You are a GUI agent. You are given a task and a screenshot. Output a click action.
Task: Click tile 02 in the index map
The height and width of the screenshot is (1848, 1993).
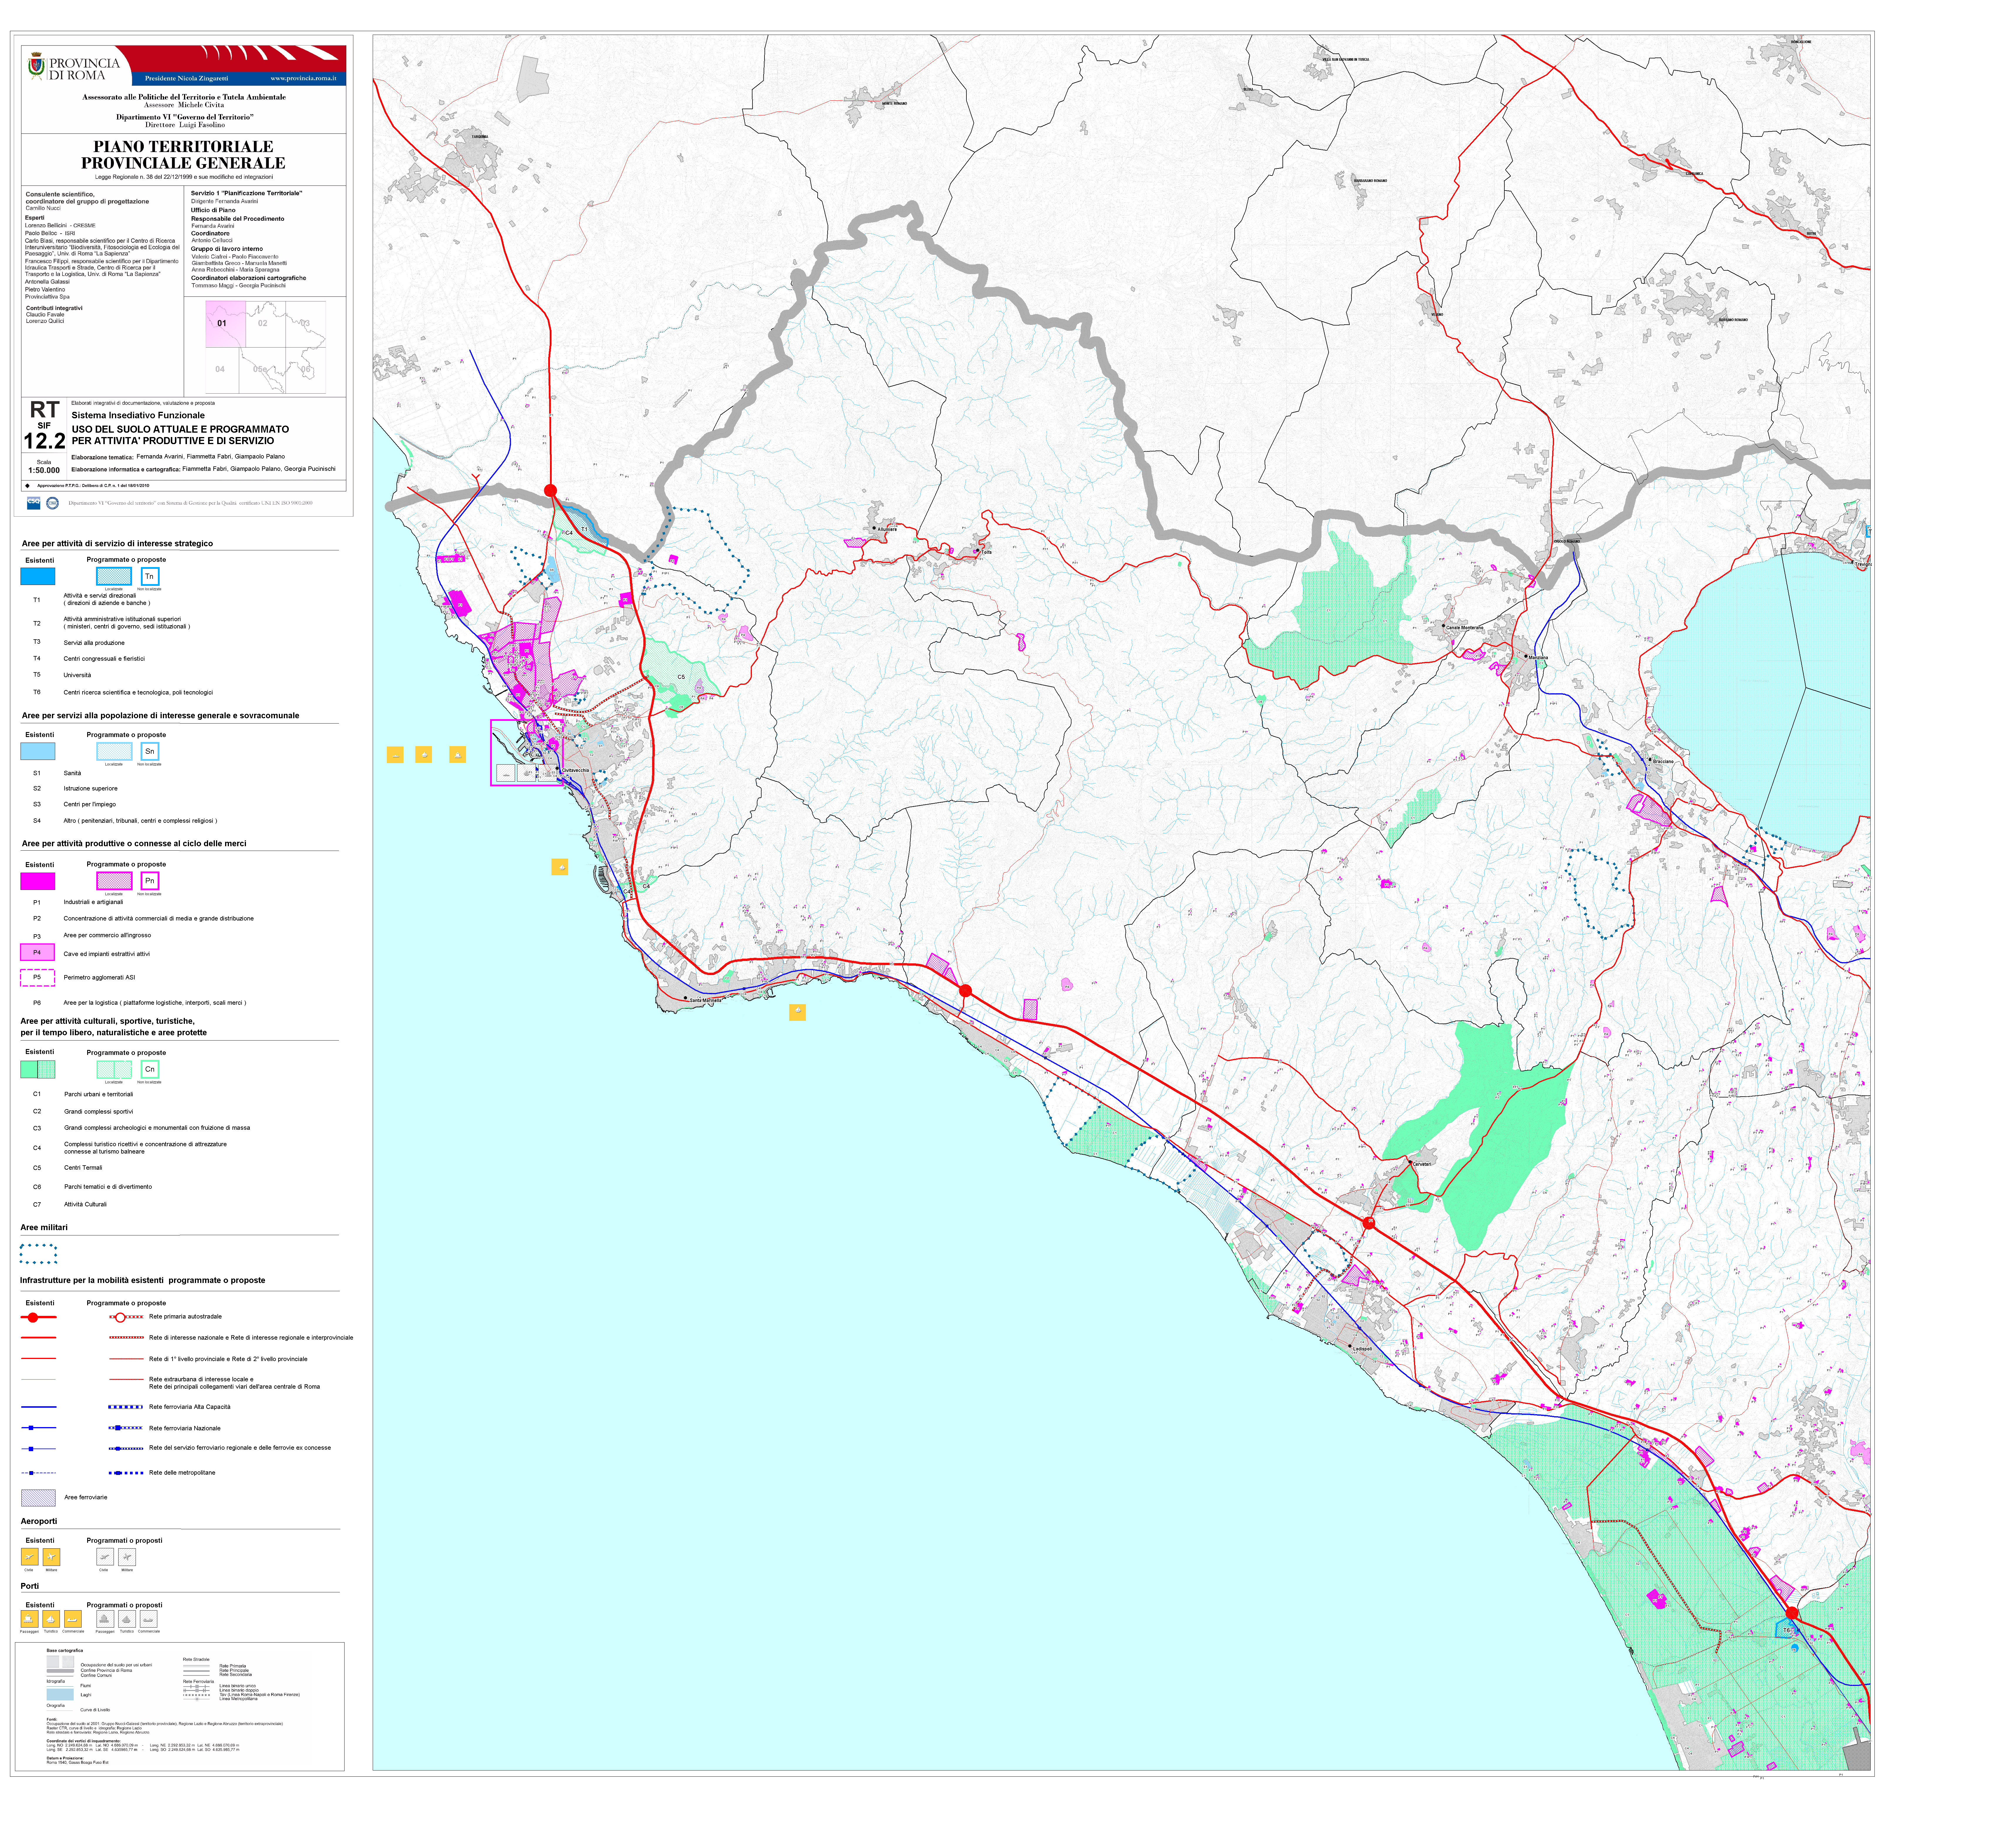(x=266, y=324)
